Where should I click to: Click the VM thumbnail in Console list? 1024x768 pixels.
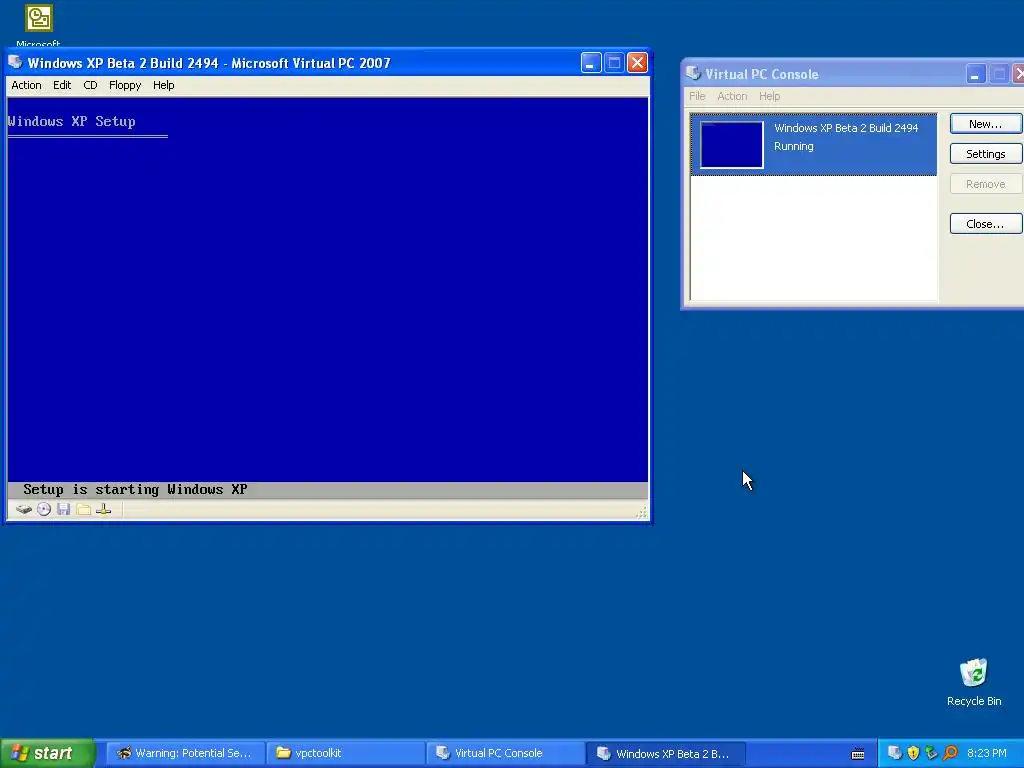coord(731,144)
